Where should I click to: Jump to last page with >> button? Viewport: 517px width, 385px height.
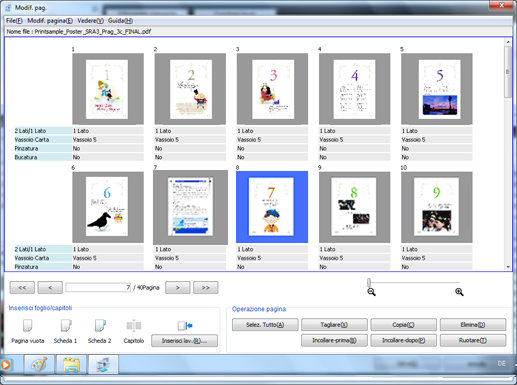click(x=206, y=287)
